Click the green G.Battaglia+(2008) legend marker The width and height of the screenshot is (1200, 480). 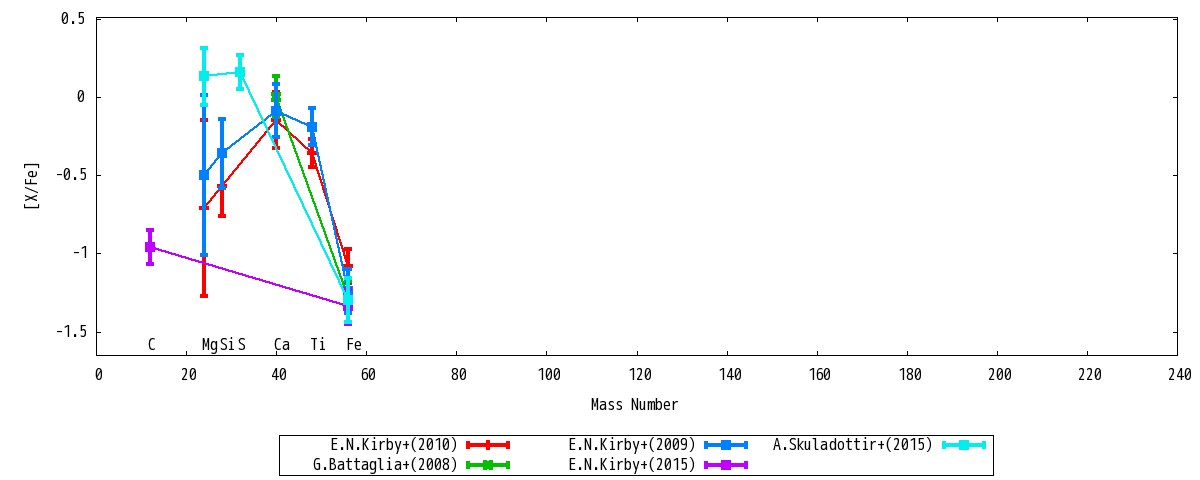pyautogui.click(x=488, y=465)
